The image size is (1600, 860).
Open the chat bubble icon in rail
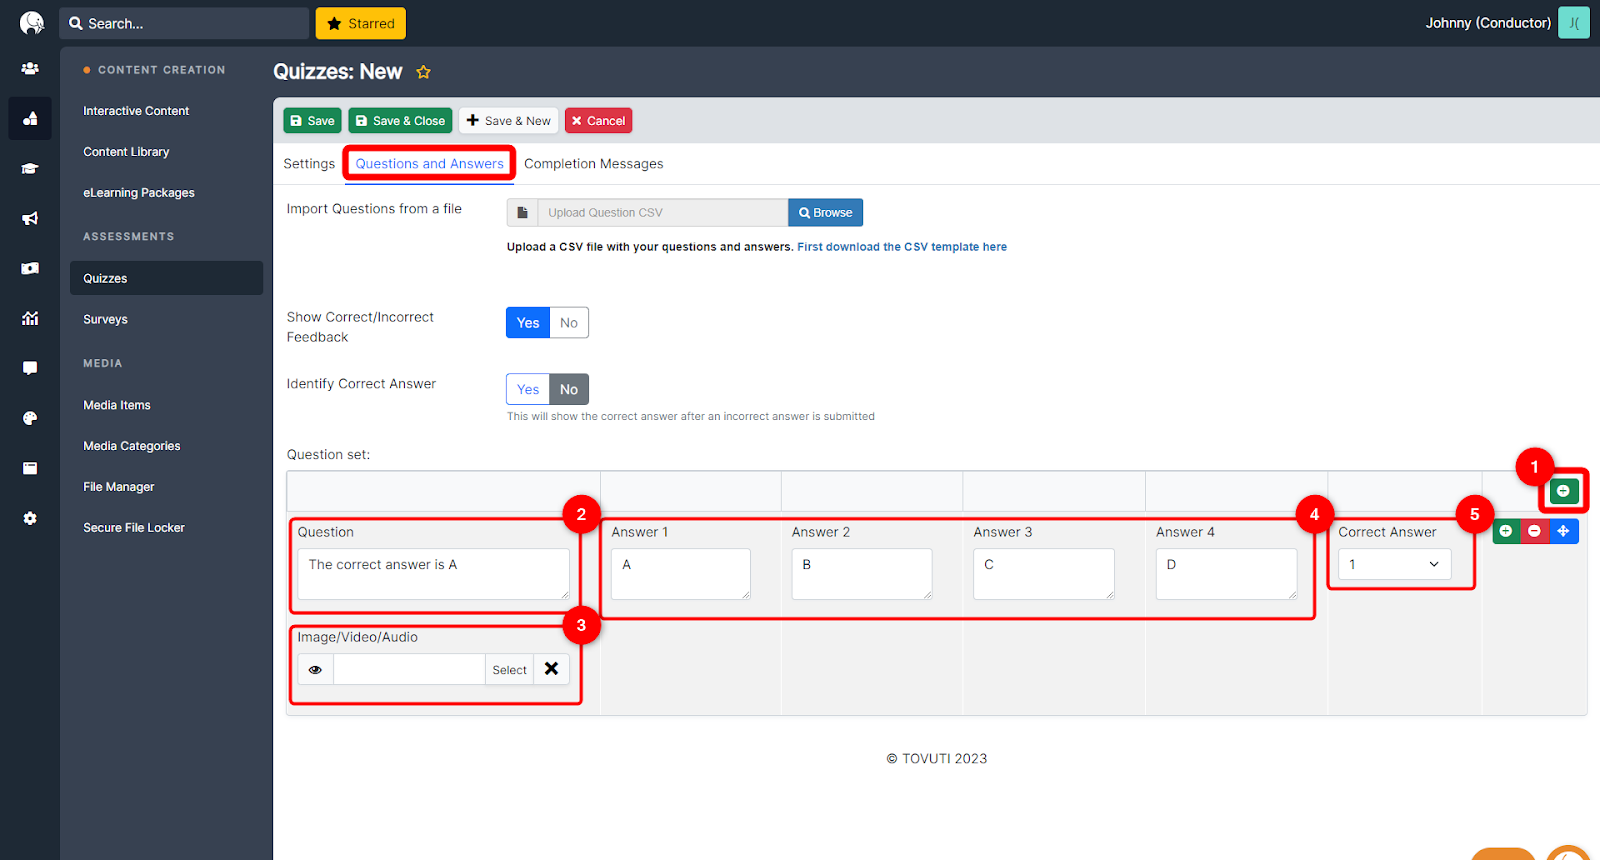(x=30, y=368)
